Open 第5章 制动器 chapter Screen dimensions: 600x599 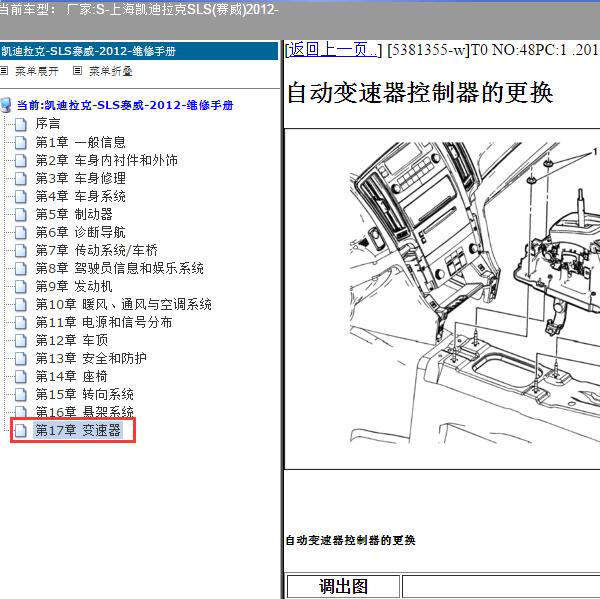pos(74,214)
